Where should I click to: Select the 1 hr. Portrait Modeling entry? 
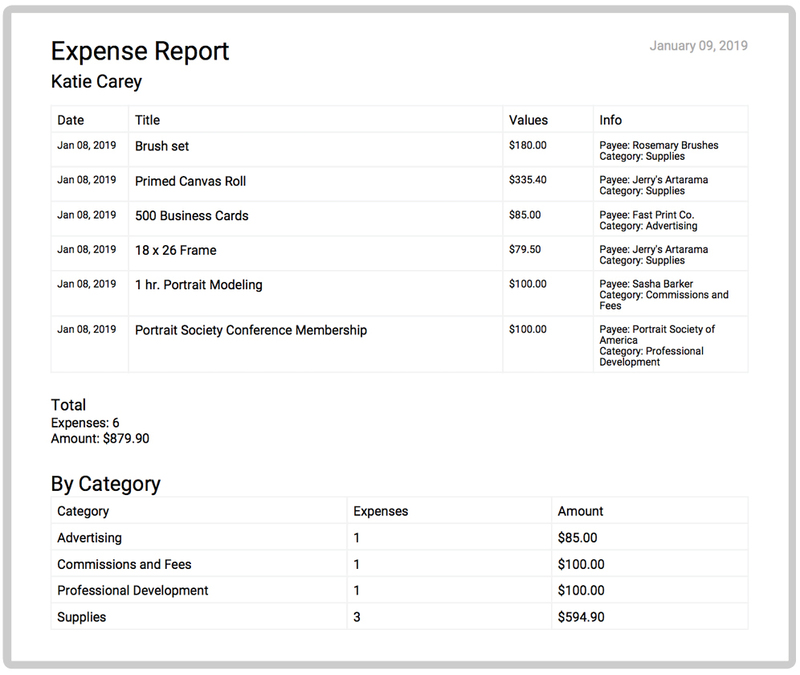pos(198,284)
